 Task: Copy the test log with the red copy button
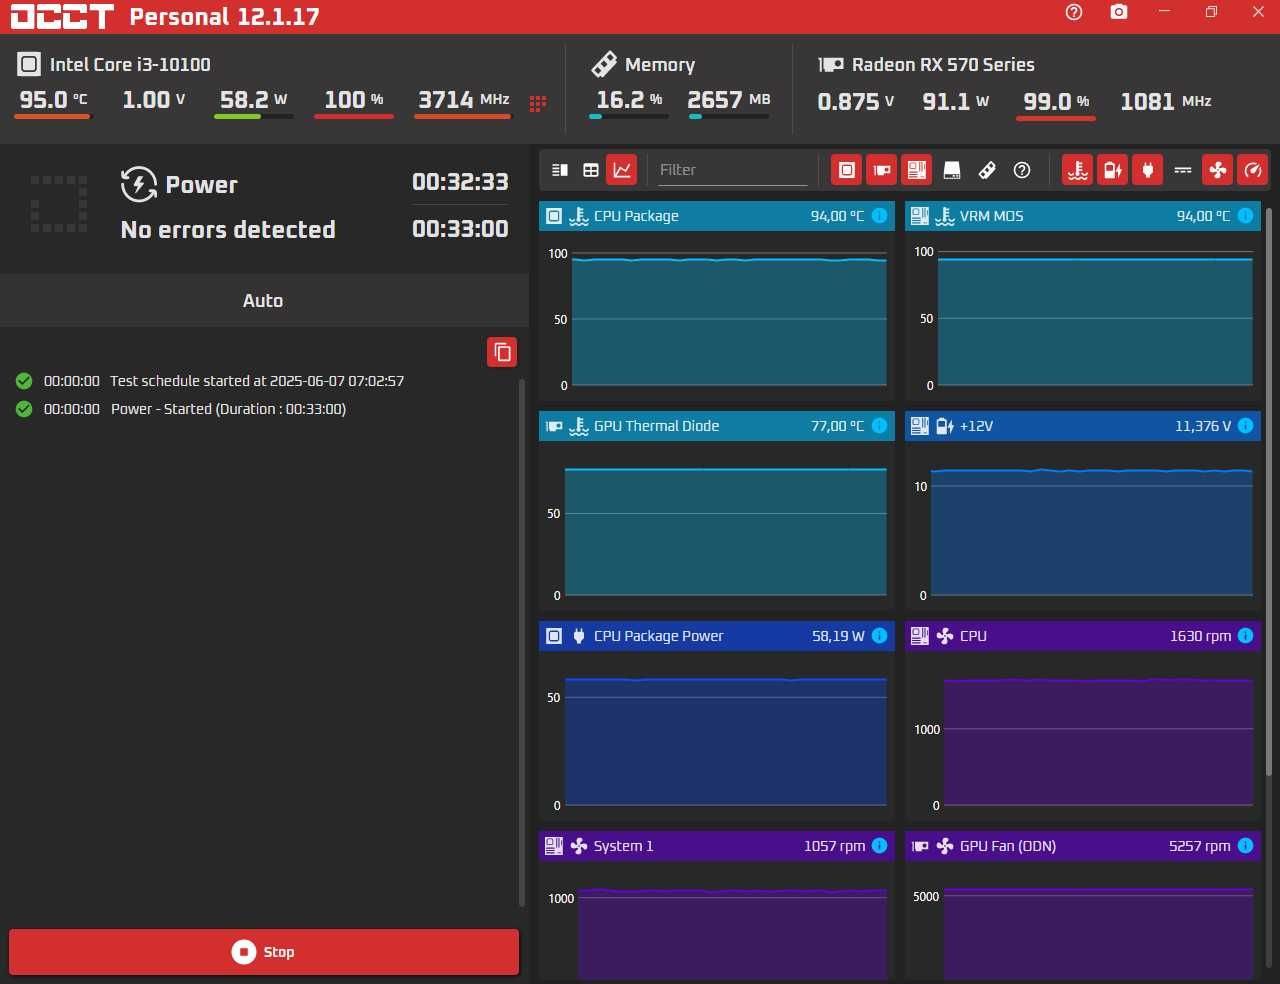pyautogui.click(x=502, y=352)
